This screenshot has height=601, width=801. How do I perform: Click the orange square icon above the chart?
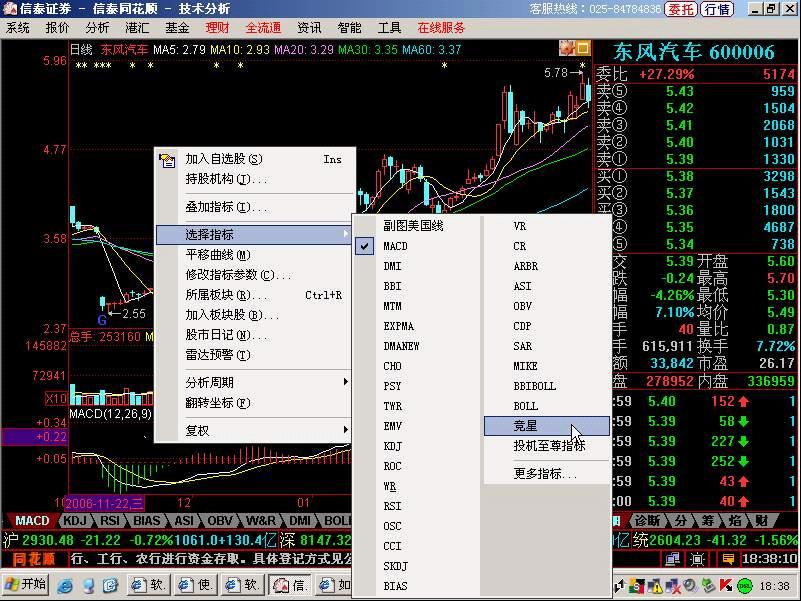click(x=583, y=49)
